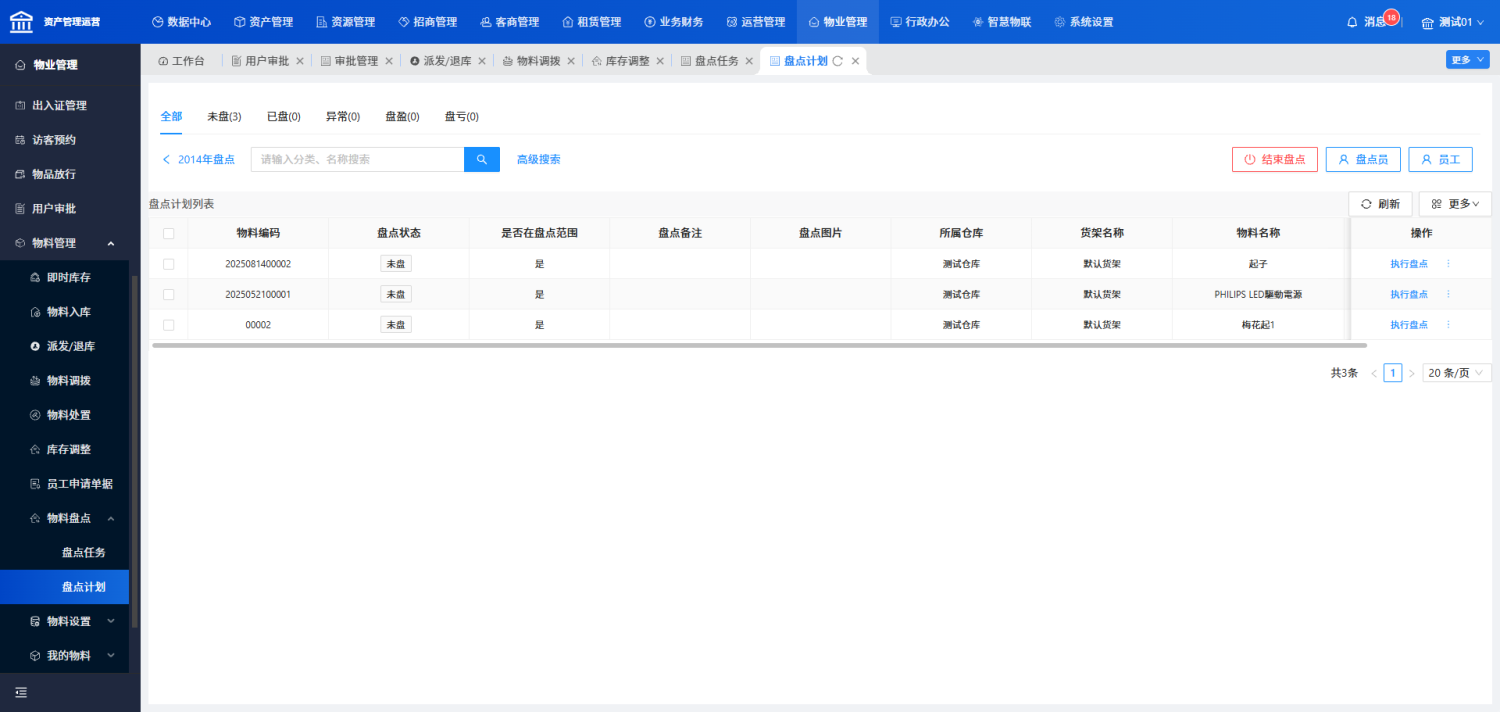Collapse sidebar using bottom-left menu icon
This screenshot has height=712, width=1500.
(21, 692)
